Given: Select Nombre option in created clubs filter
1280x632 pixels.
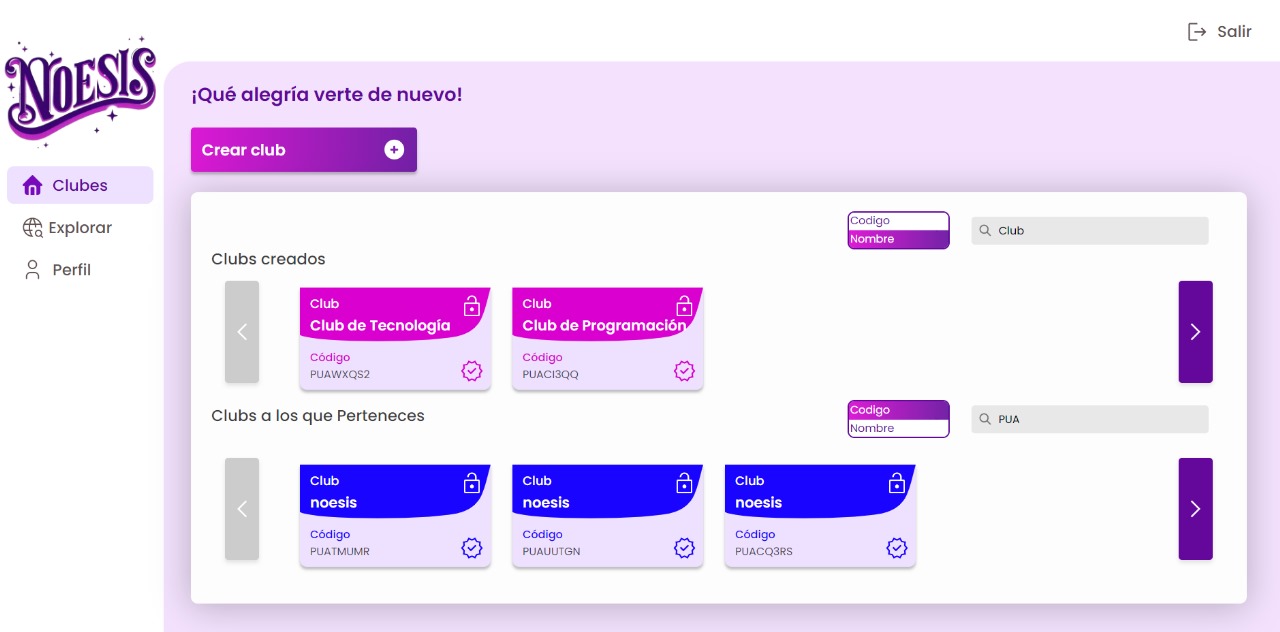Looking at the screenshot, I should point(898,239).
